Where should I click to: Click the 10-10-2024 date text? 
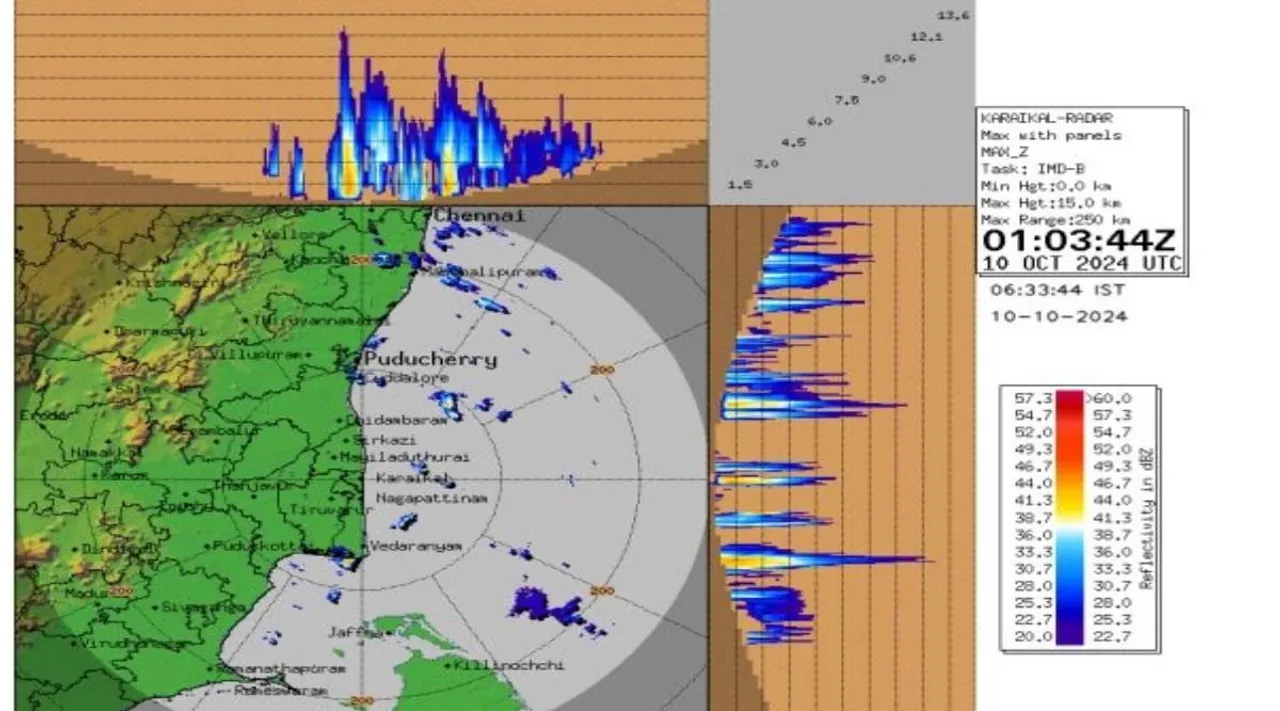(1058, 316)
